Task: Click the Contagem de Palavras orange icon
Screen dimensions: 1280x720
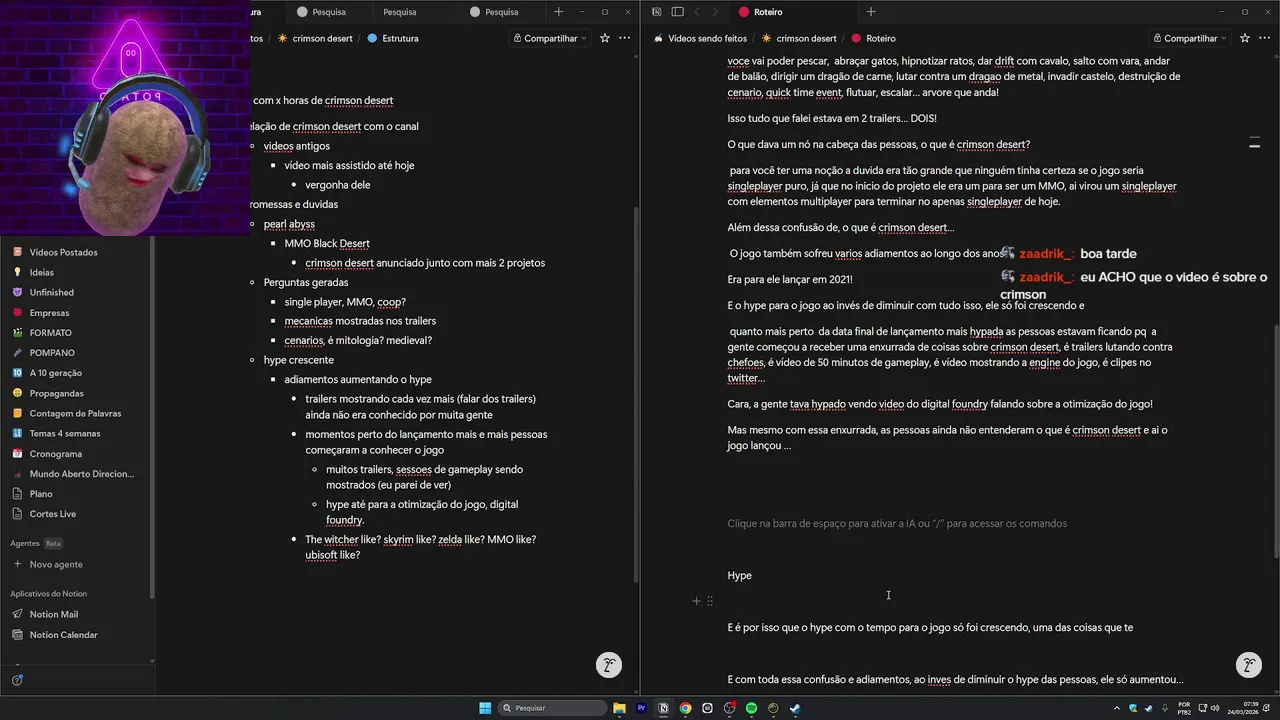Action: [17, 413]
